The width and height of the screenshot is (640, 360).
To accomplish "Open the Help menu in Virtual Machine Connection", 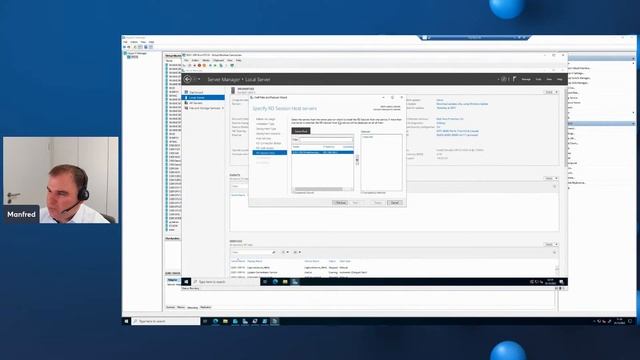I will (x=239, y=60).
